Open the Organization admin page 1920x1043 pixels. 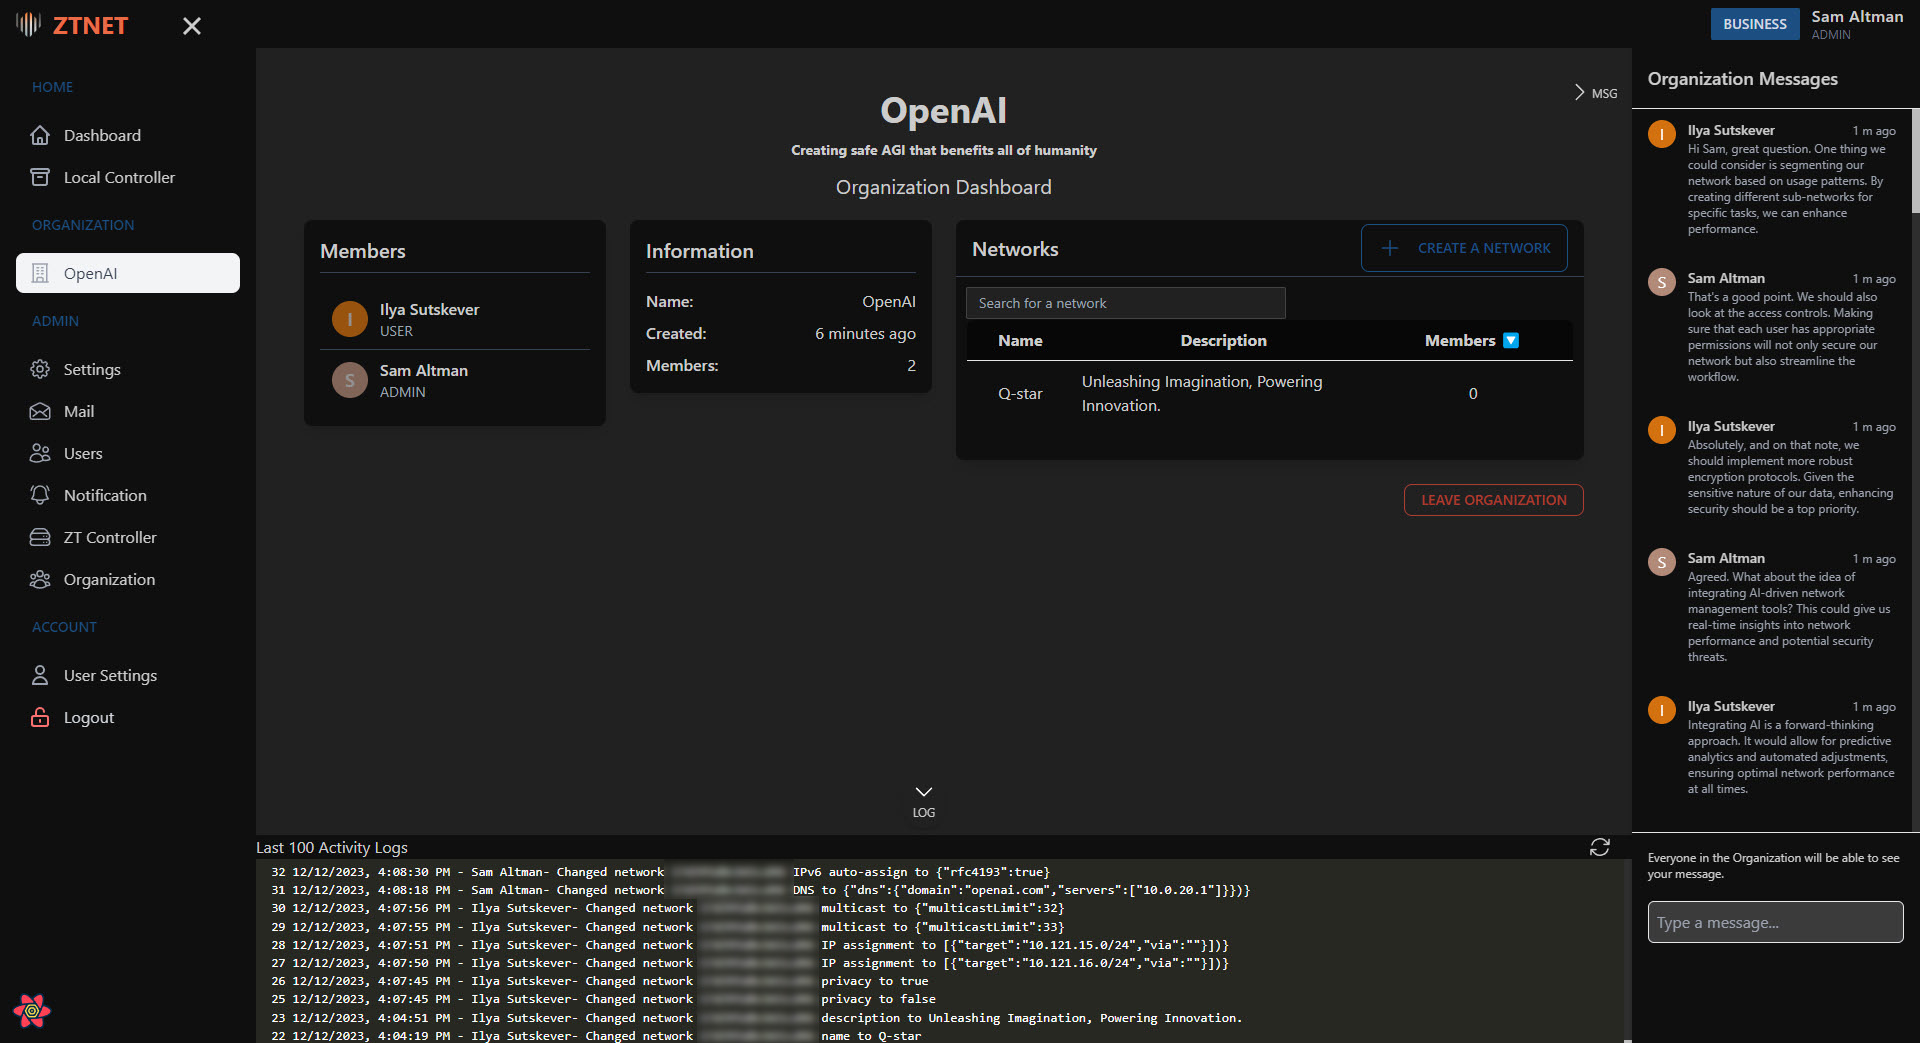[x=109, y=579]
